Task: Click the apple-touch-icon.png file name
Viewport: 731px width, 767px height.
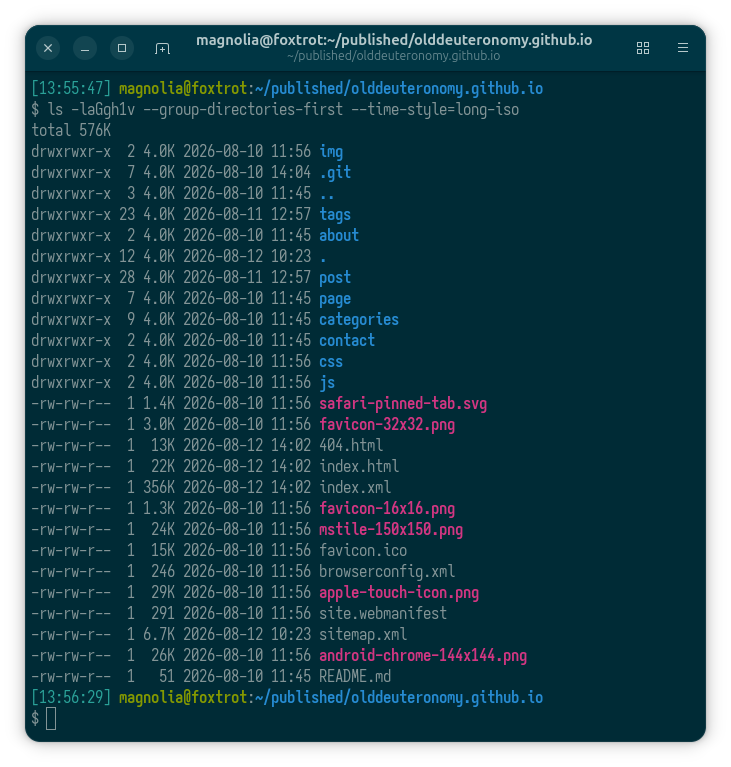Action: click(399, 593)
